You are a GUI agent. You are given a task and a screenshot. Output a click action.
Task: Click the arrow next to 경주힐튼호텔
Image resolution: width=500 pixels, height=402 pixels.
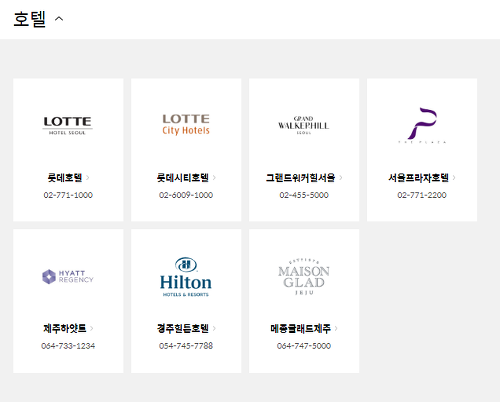click(214, 328)
